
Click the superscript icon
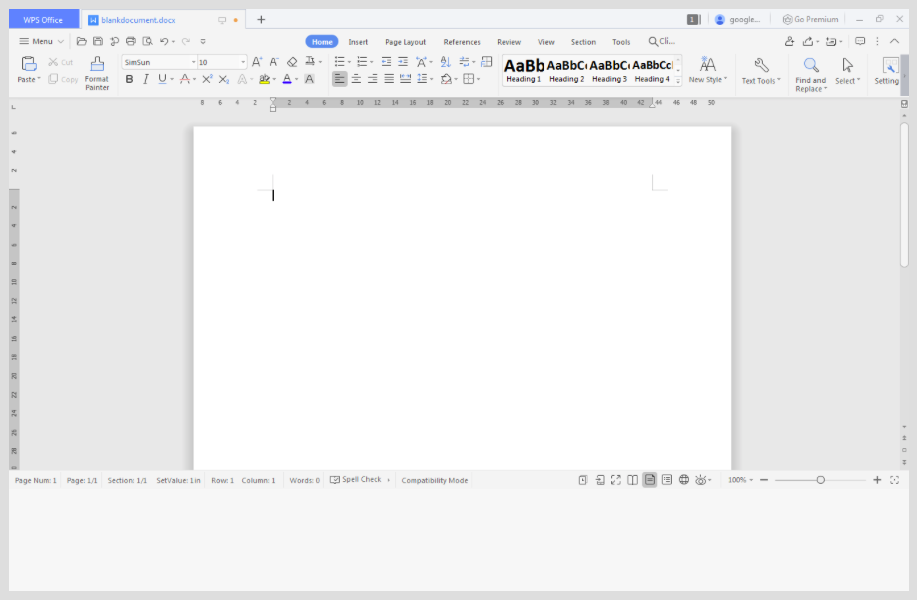207,79
